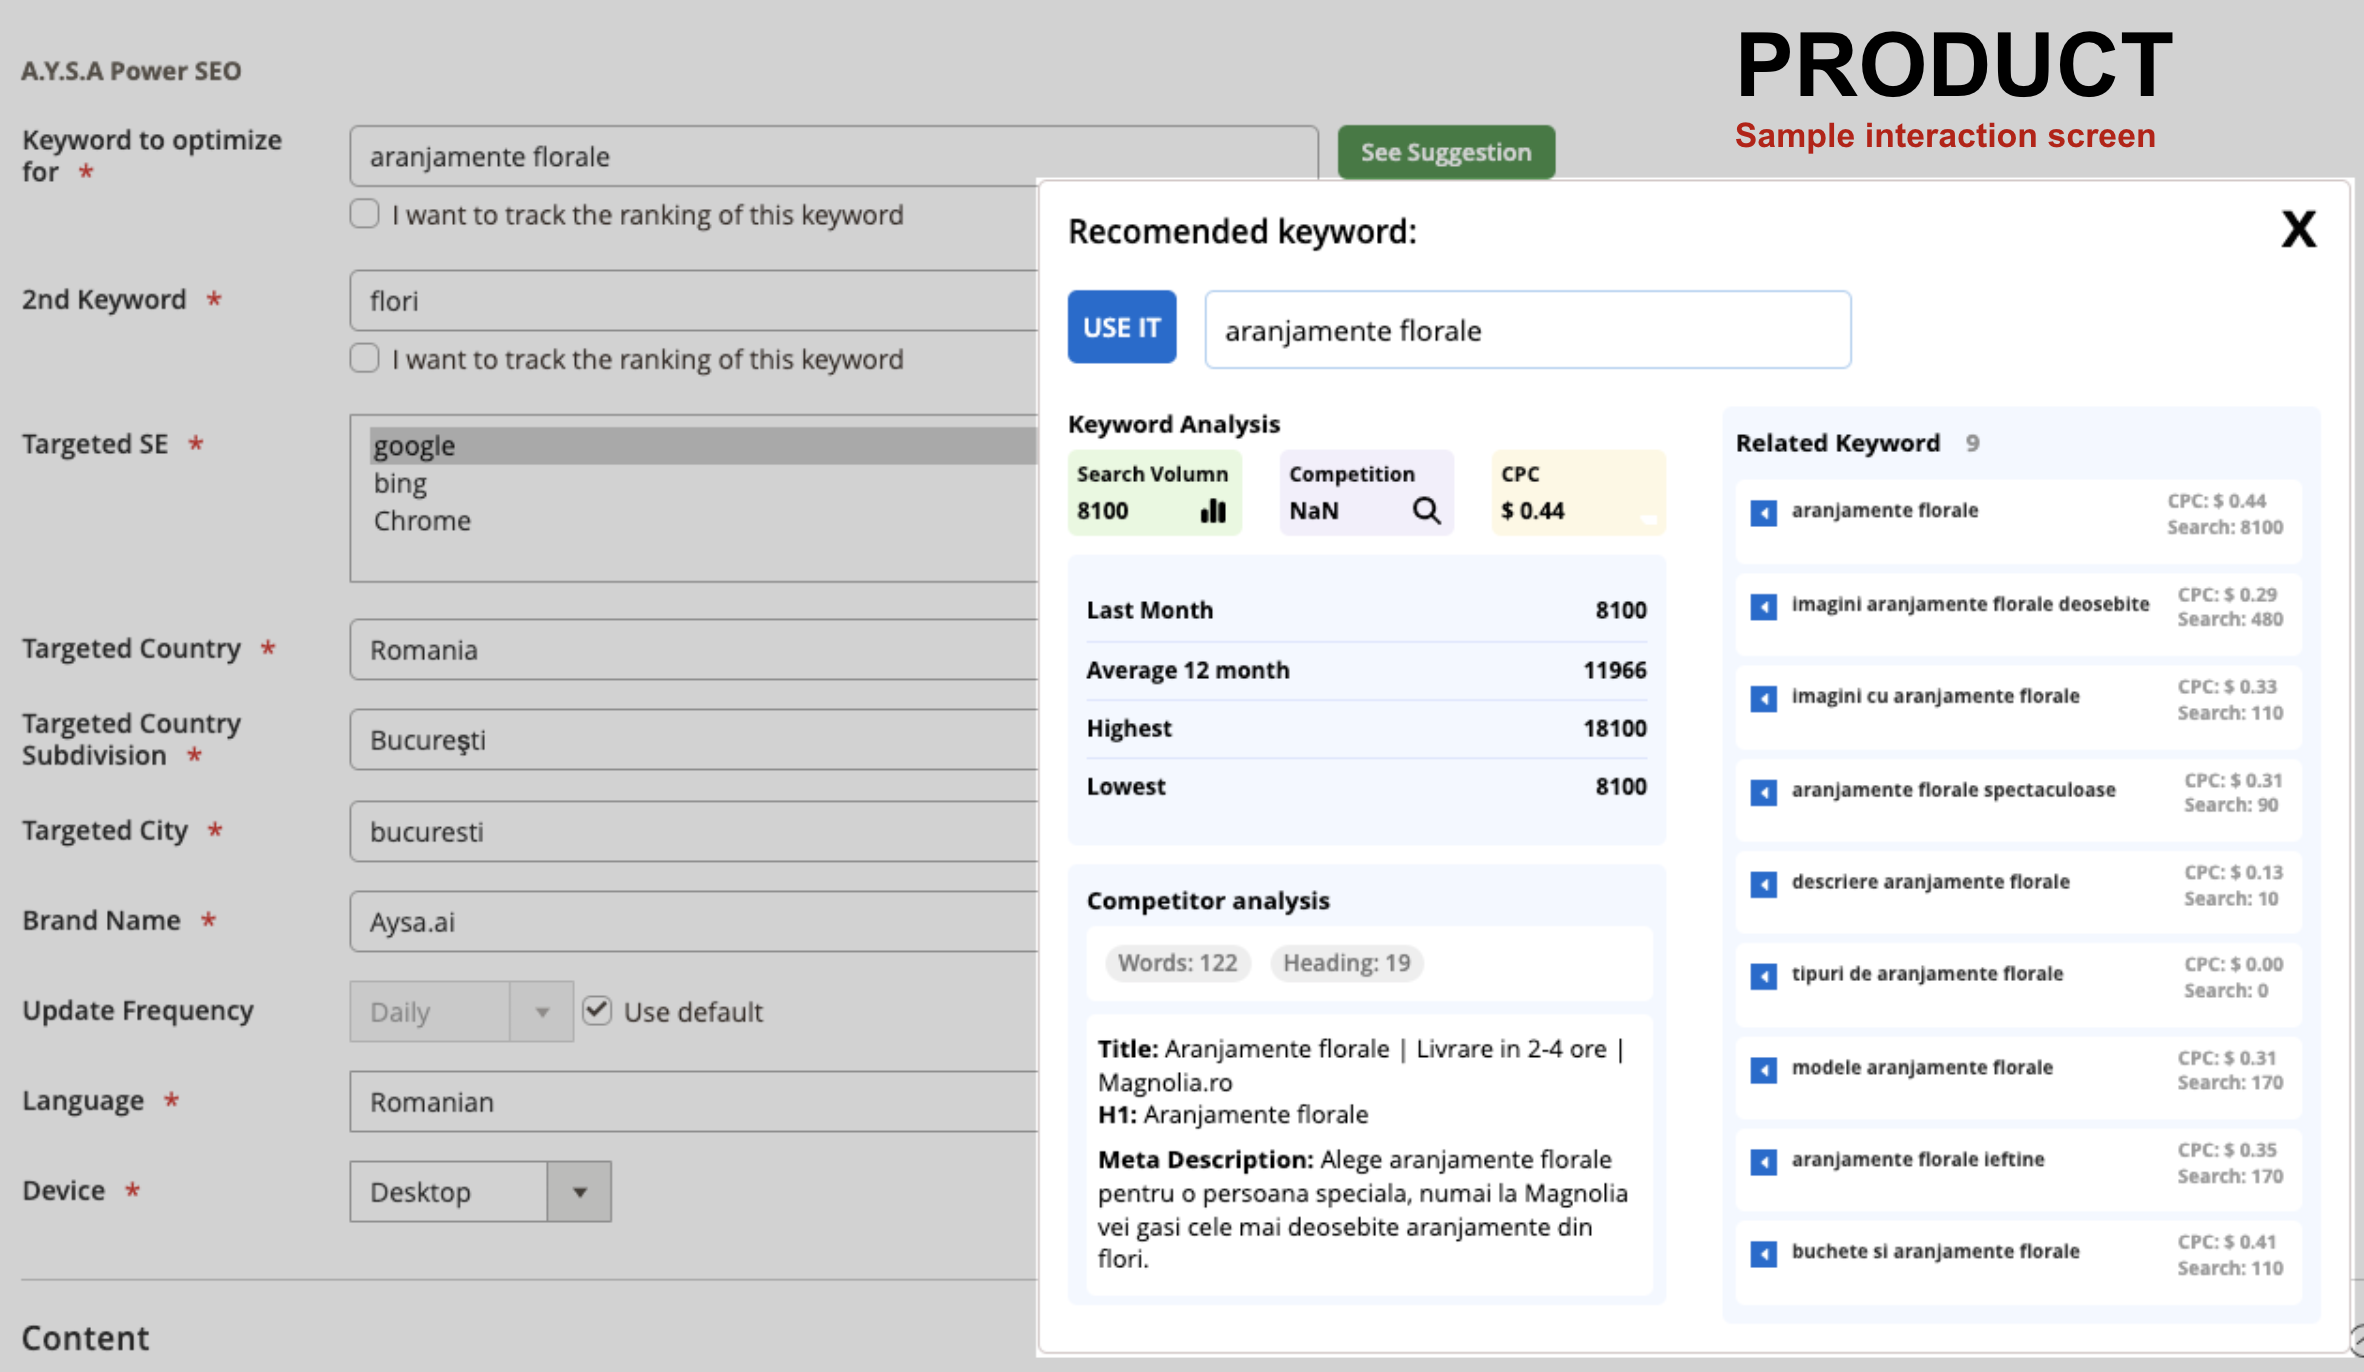The width and height of the screenshot is (2364, 1372).
Task: Click the Related Keyword heading
Action: (x=1838, y=443)
